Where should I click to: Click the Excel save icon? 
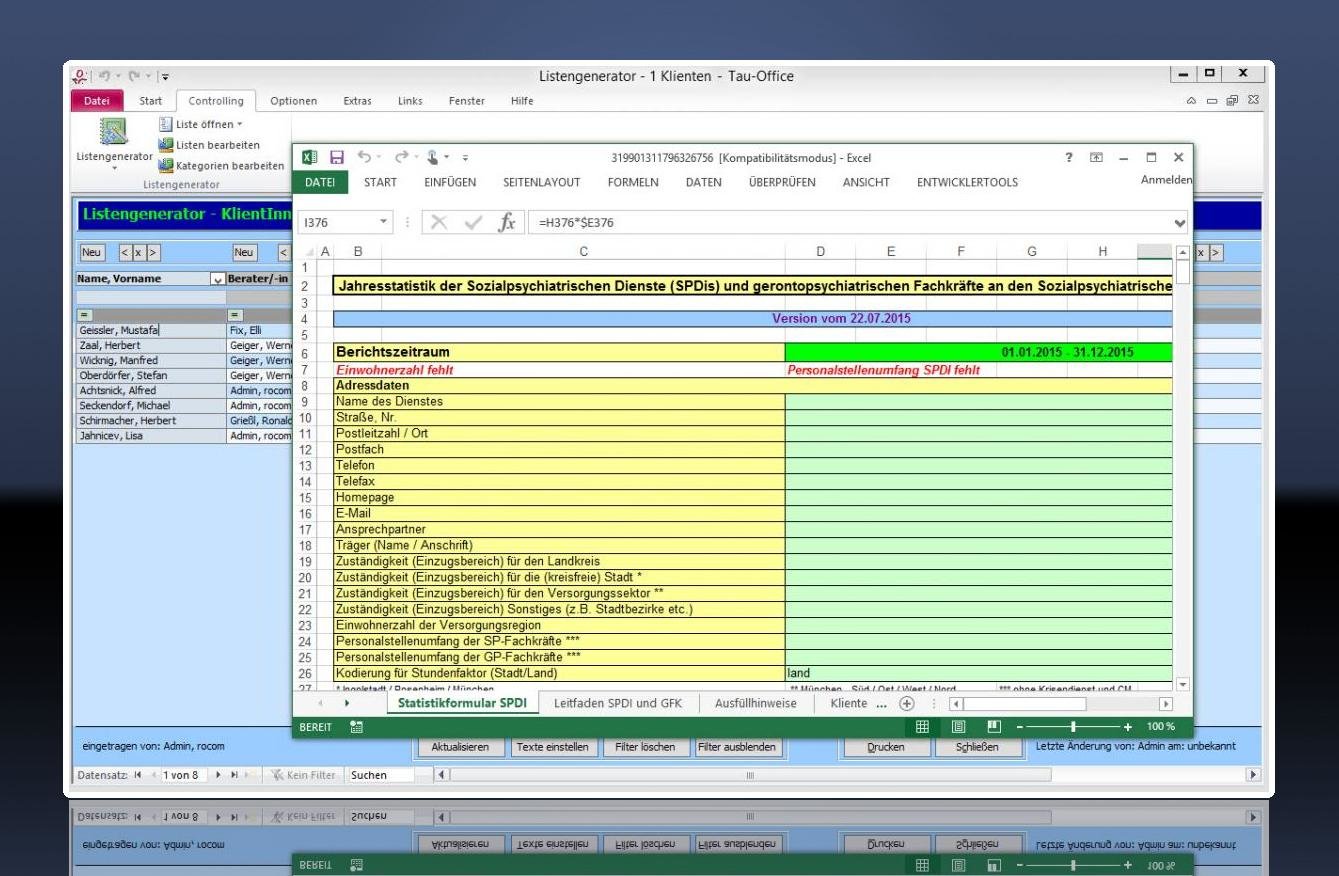(337, 157)
